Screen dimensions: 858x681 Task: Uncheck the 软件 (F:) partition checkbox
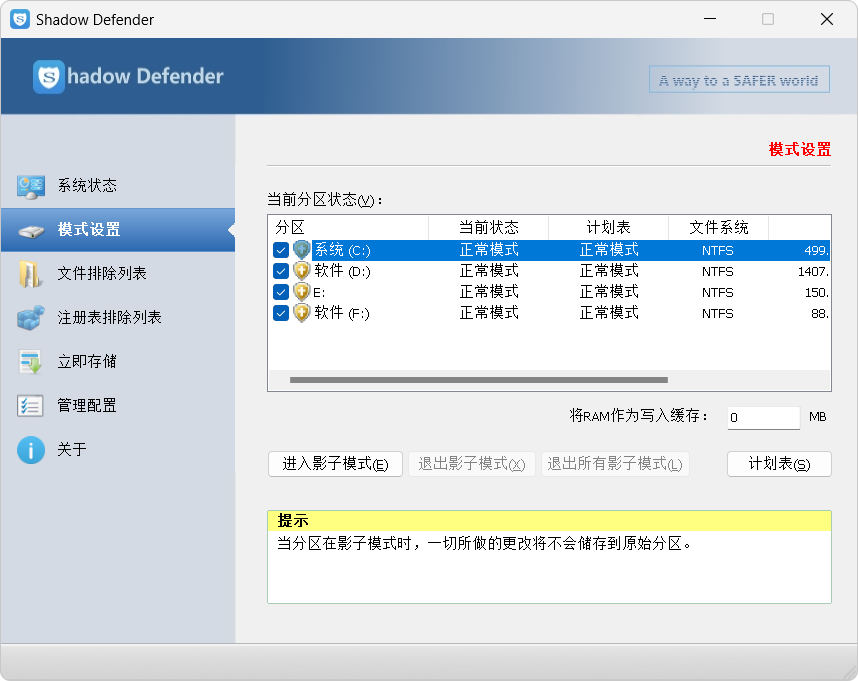point(281,313)
